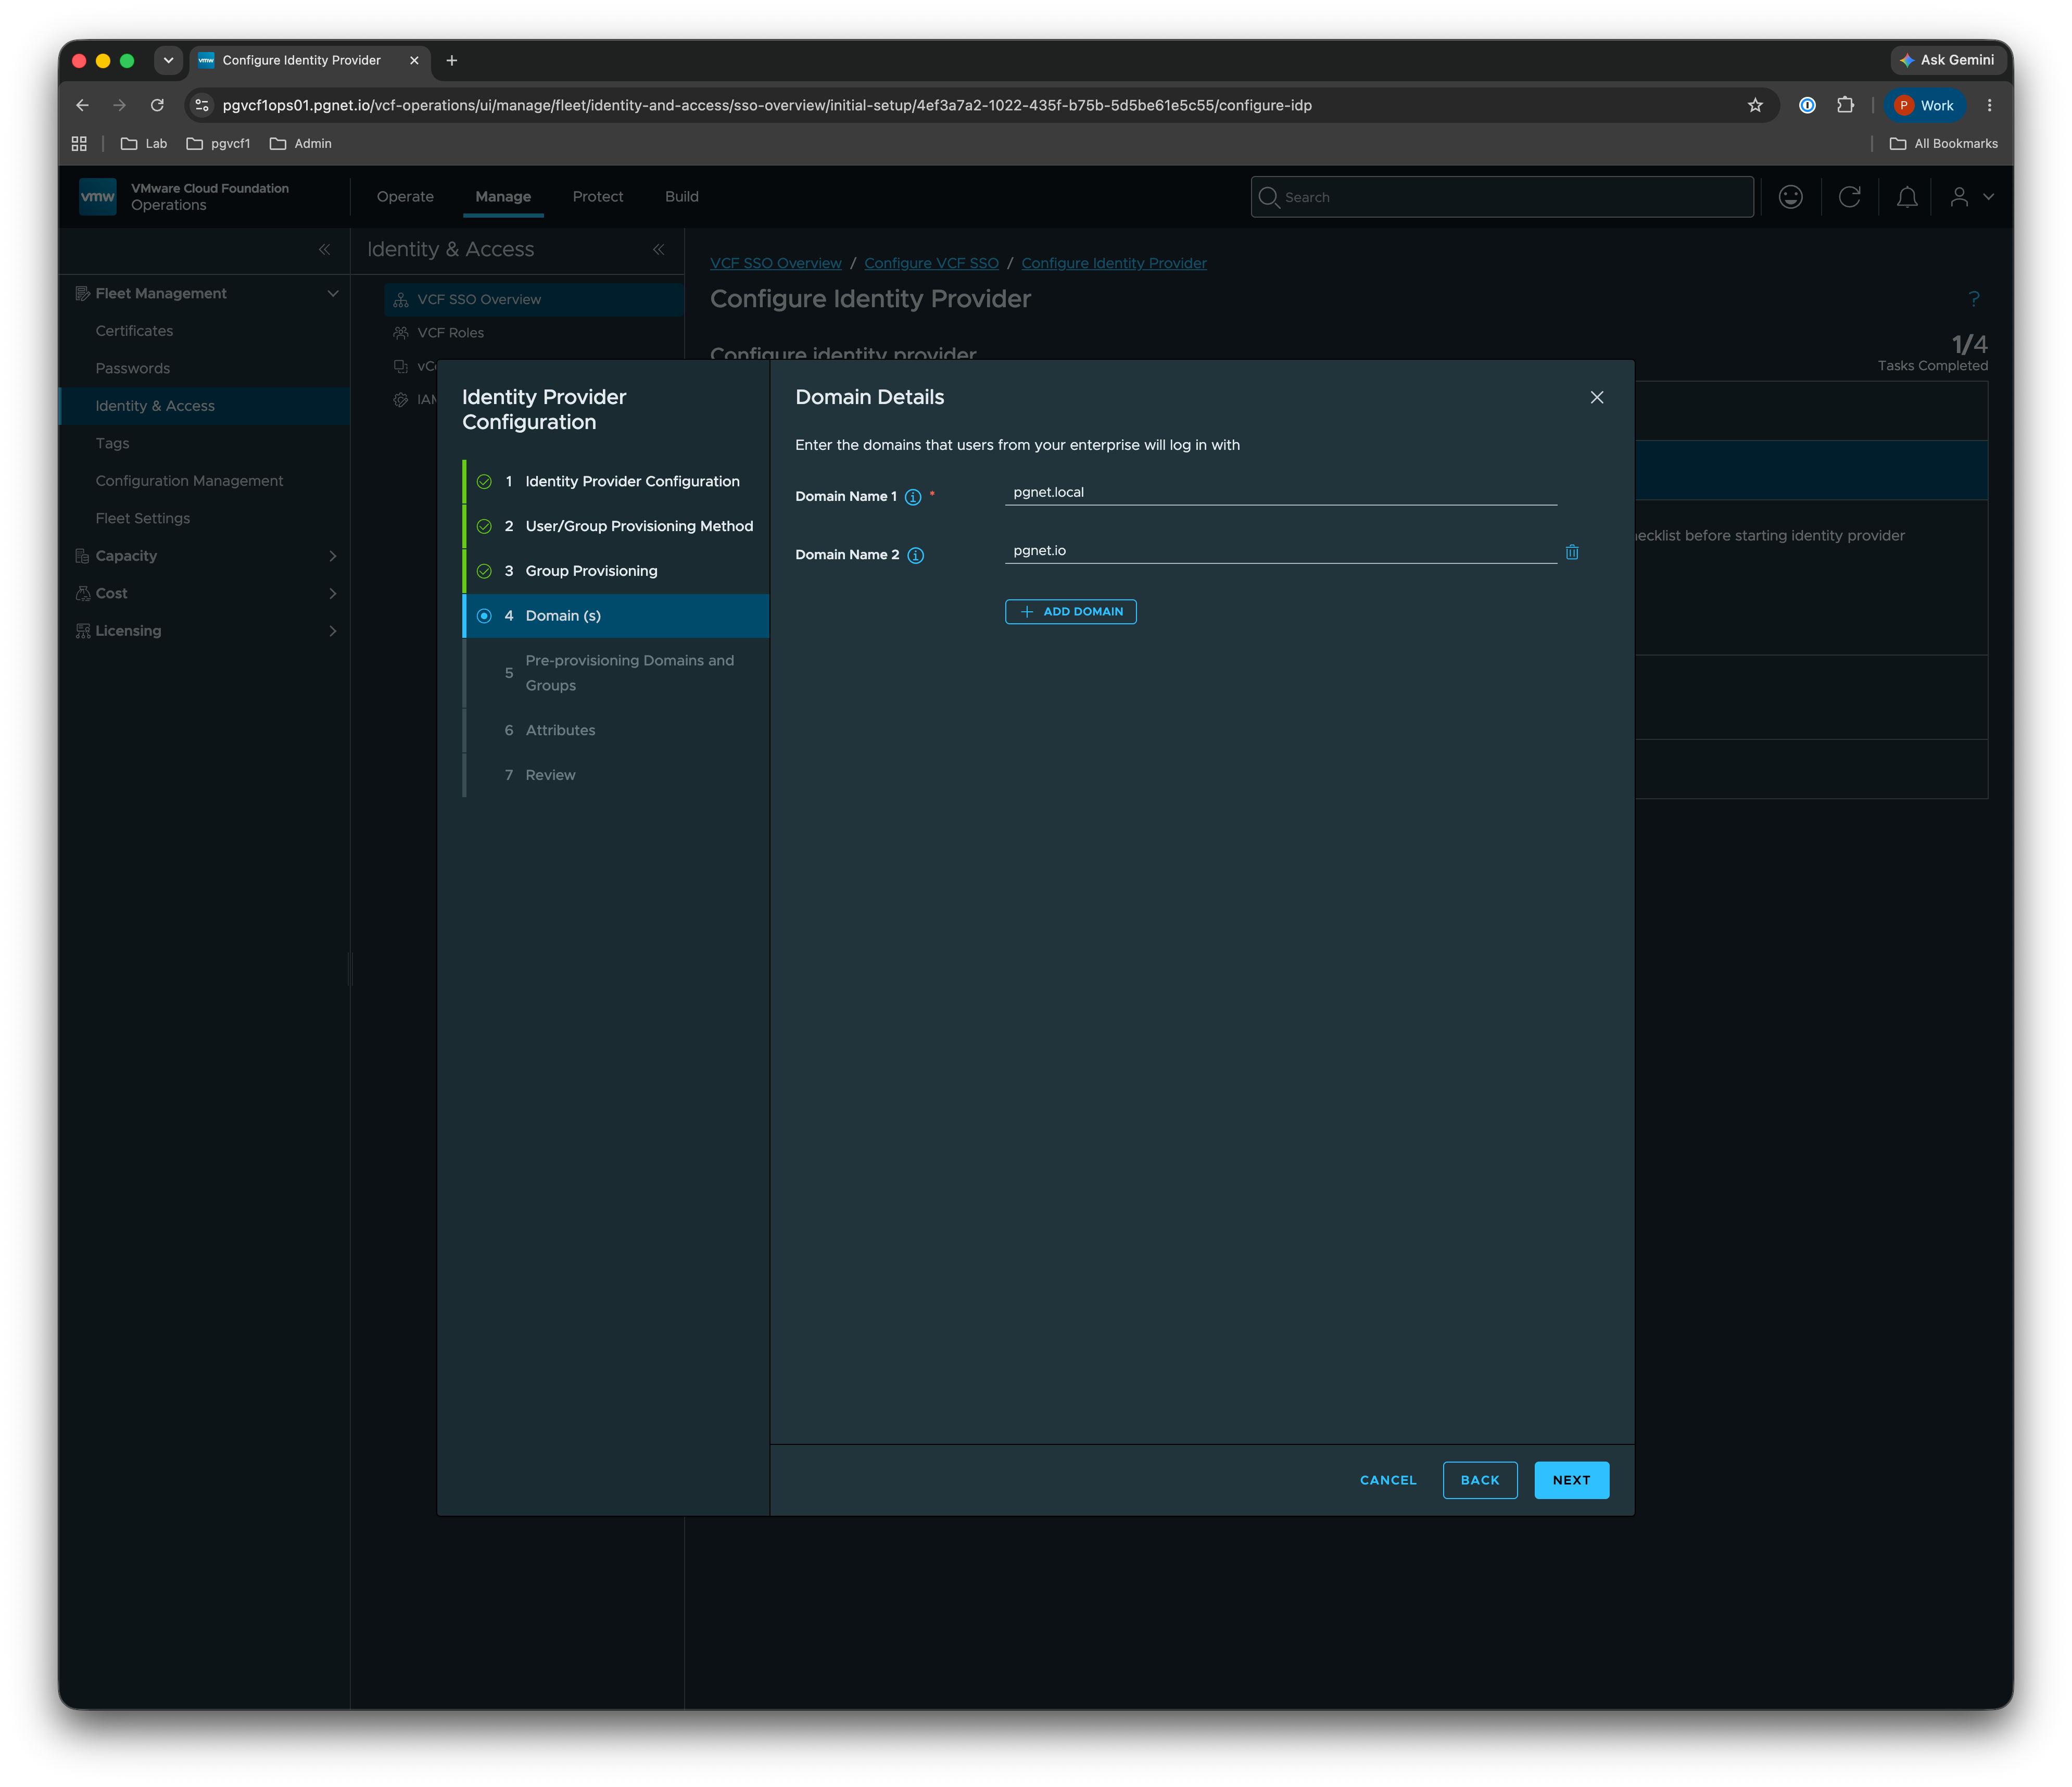Image resolution: width=2072 pixels, height=1787 pixels.
Task: Open the user account dropdown
Action: point(1972,197)
